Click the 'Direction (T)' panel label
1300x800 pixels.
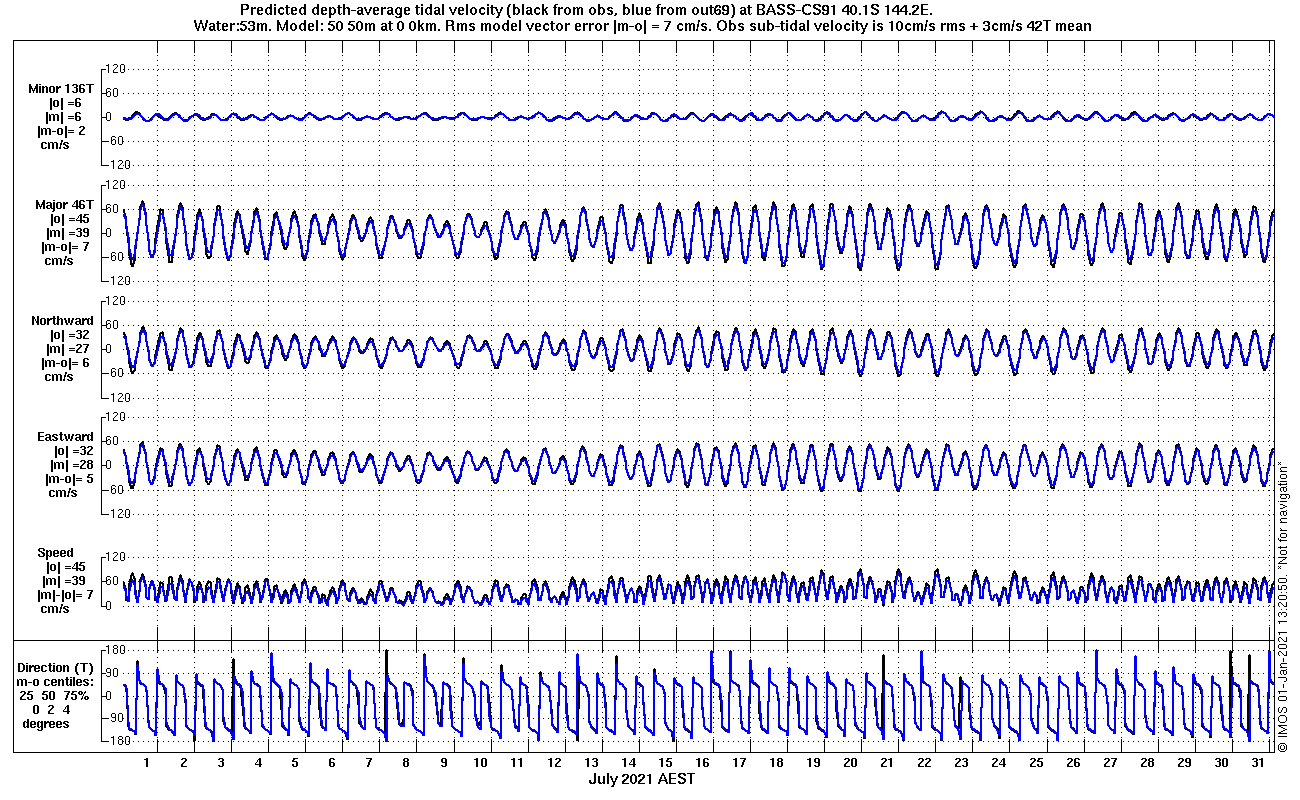click(57, 667)
